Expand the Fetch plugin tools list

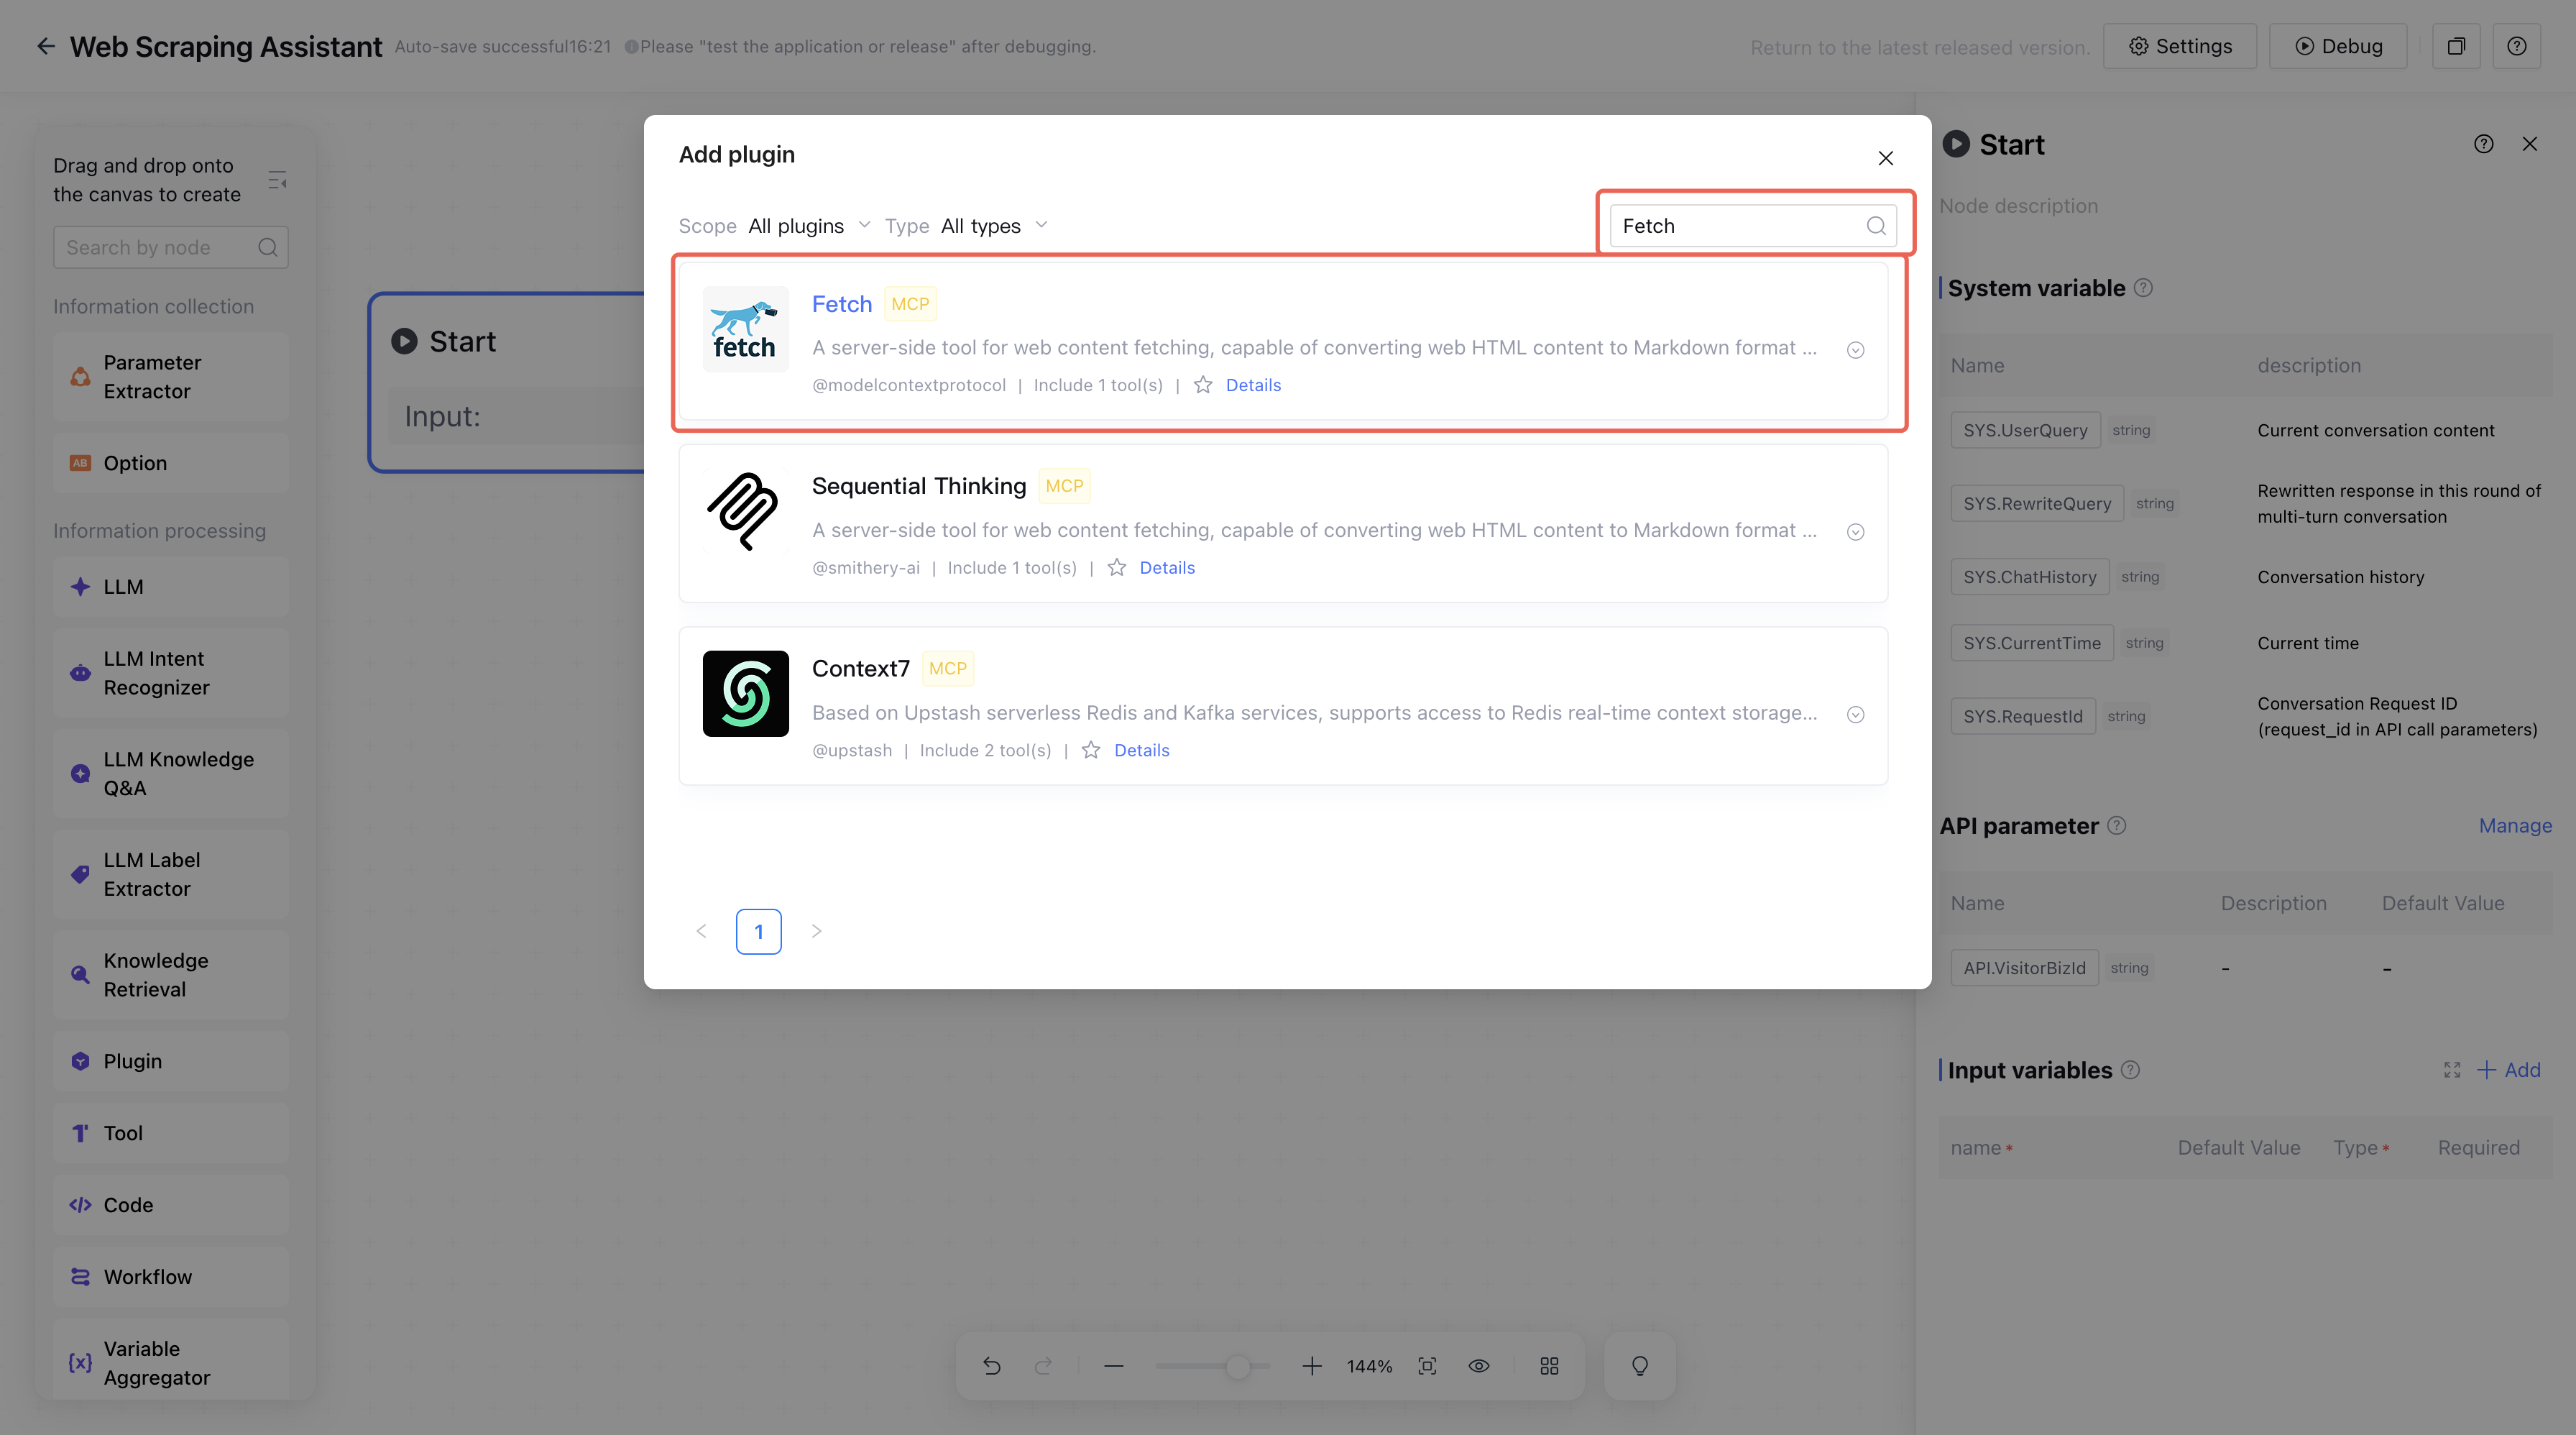pyautogui.click(x=1855, y=350)
